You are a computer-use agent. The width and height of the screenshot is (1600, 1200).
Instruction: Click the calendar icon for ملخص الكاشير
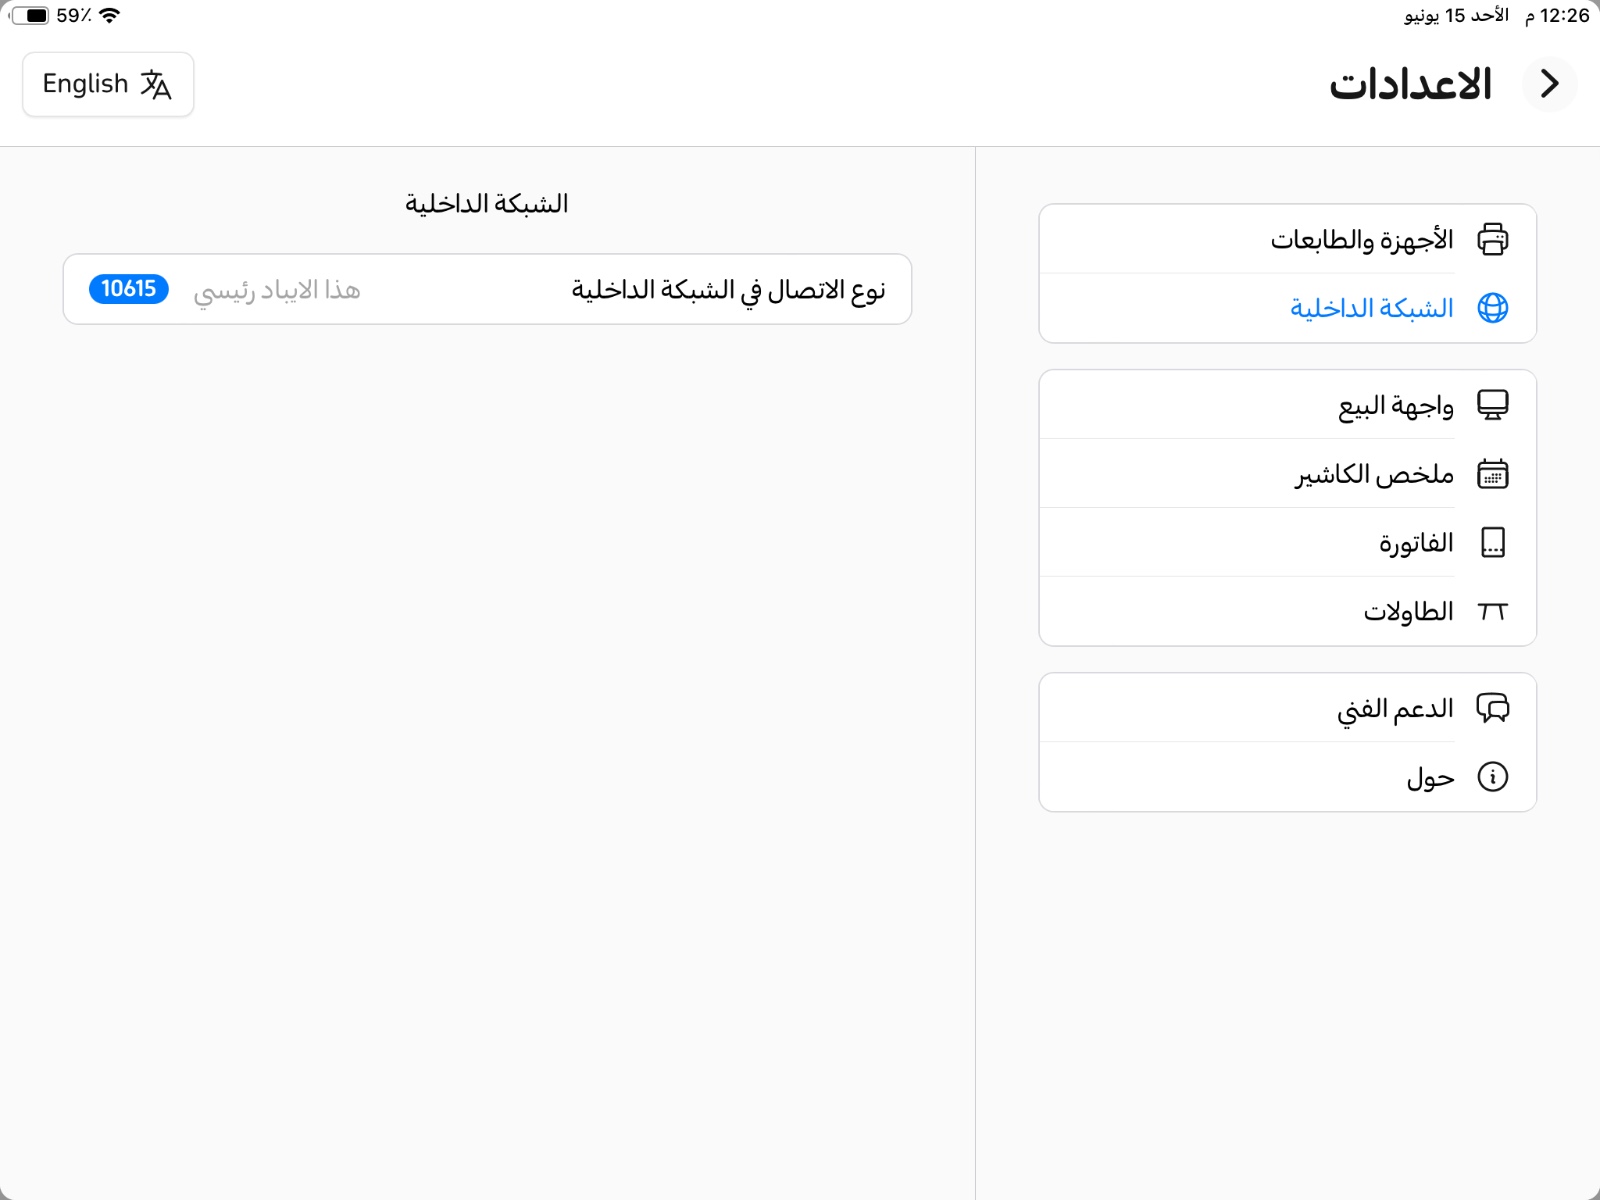click(1492, 474)
